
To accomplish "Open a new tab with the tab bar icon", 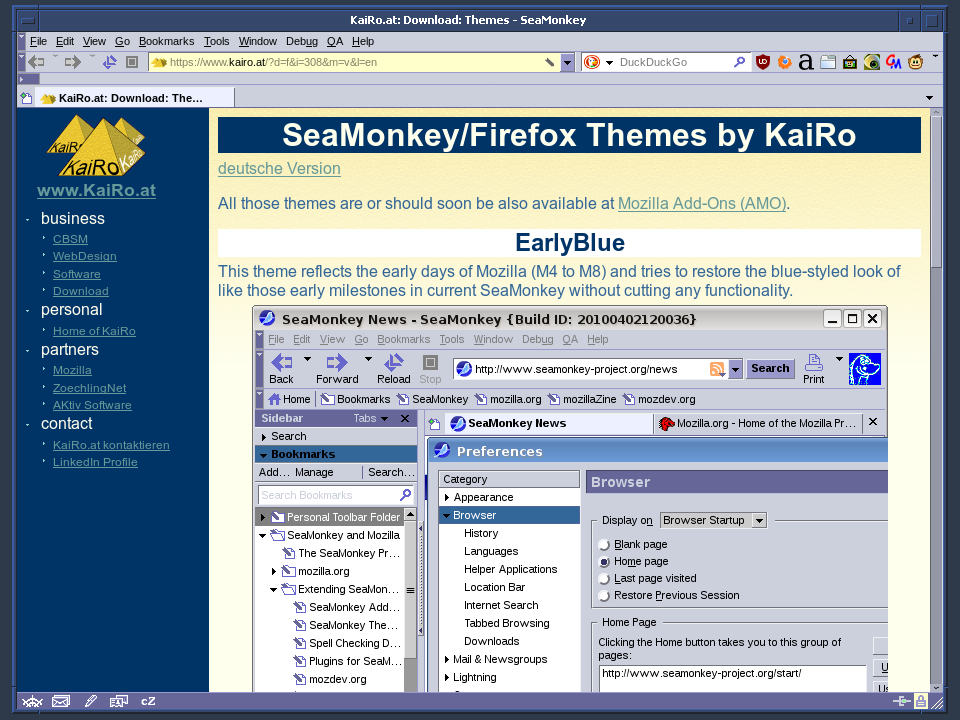I will pyautogui.click(x=26, y=98).
